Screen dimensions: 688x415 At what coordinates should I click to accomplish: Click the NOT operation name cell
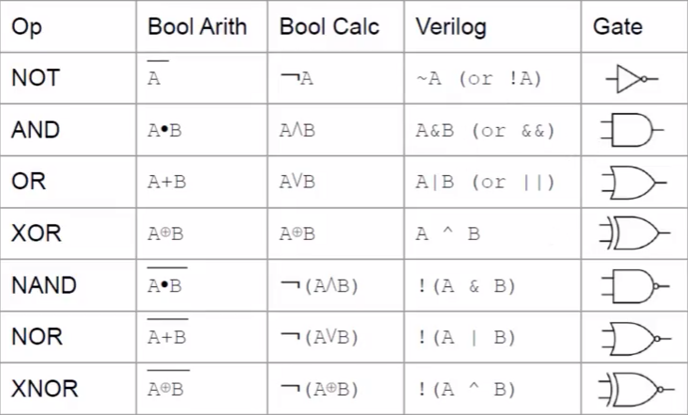click(36, 78)
